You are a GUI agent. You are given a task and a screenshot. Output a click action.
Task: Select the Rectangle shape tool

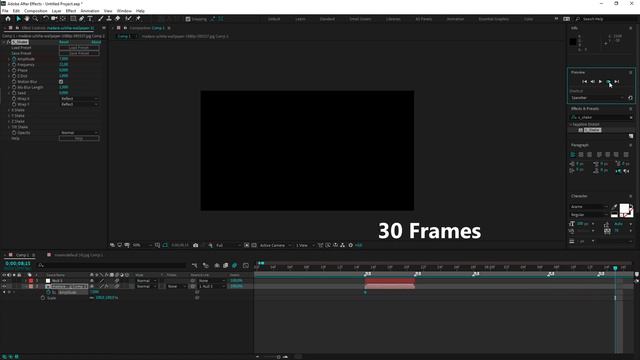click(x=73, y=19)
